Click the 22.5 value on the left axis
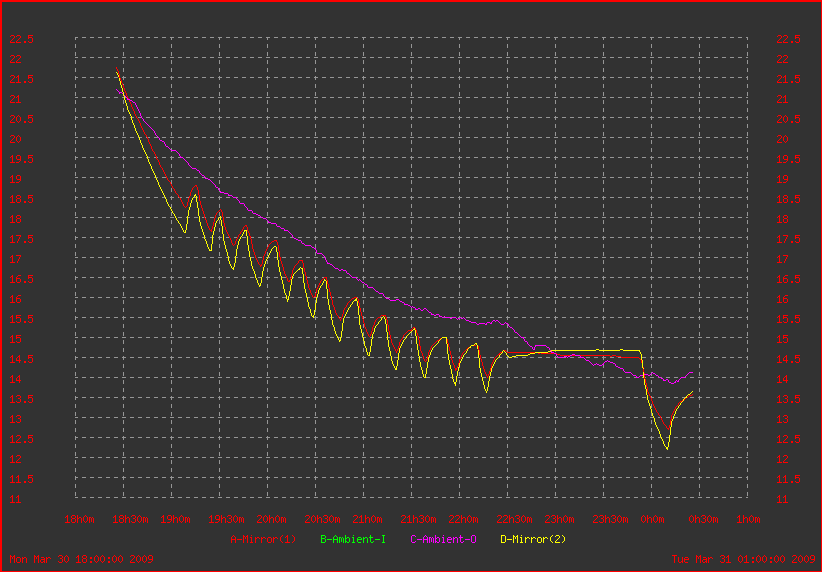 tap(21, 39)
